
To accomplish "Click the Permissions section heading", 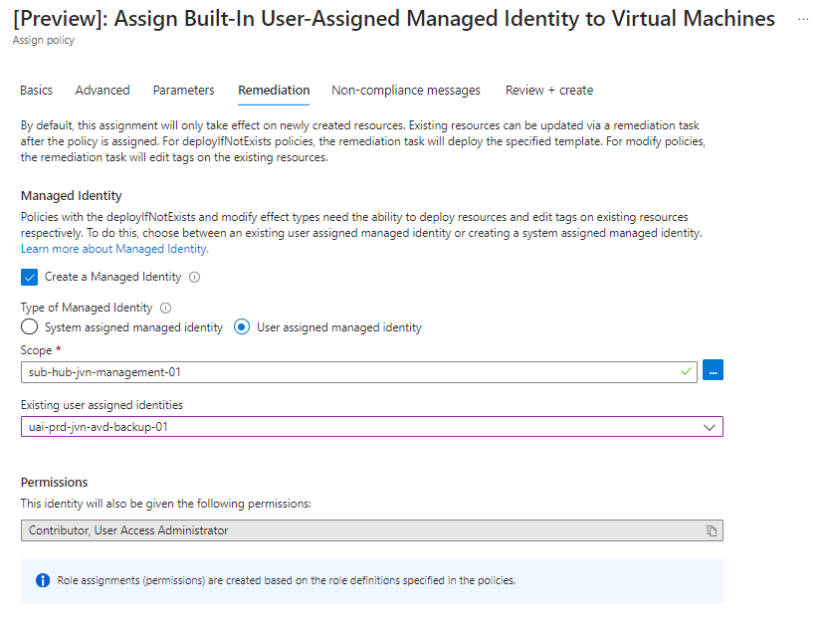I will click(54, 483).
